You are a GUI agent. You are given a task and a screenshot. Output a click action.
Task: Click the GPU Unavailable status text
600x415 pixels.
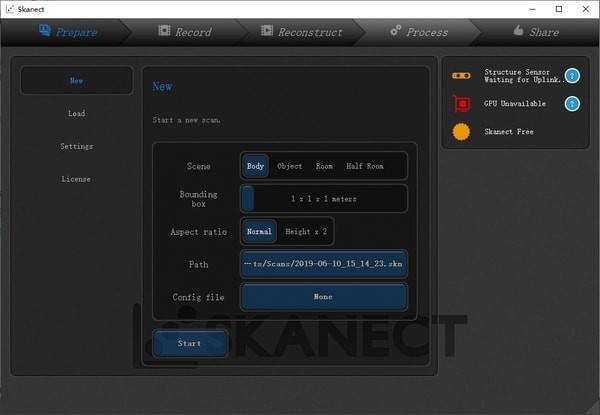pyautogui.click(x=515, y=103)
